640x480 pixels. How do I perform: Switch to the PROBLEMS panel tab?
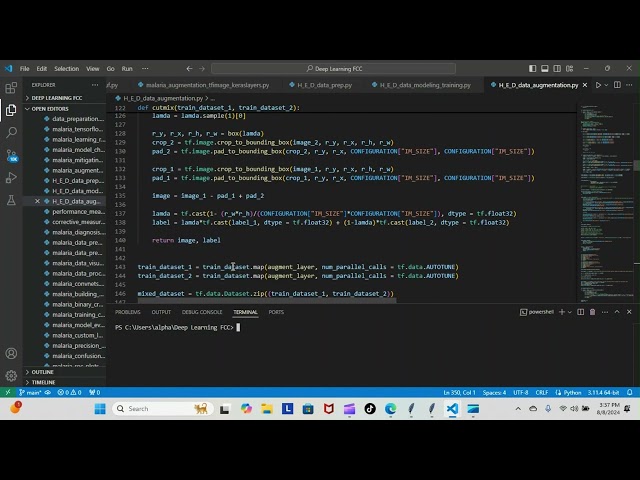pos(128,312)
